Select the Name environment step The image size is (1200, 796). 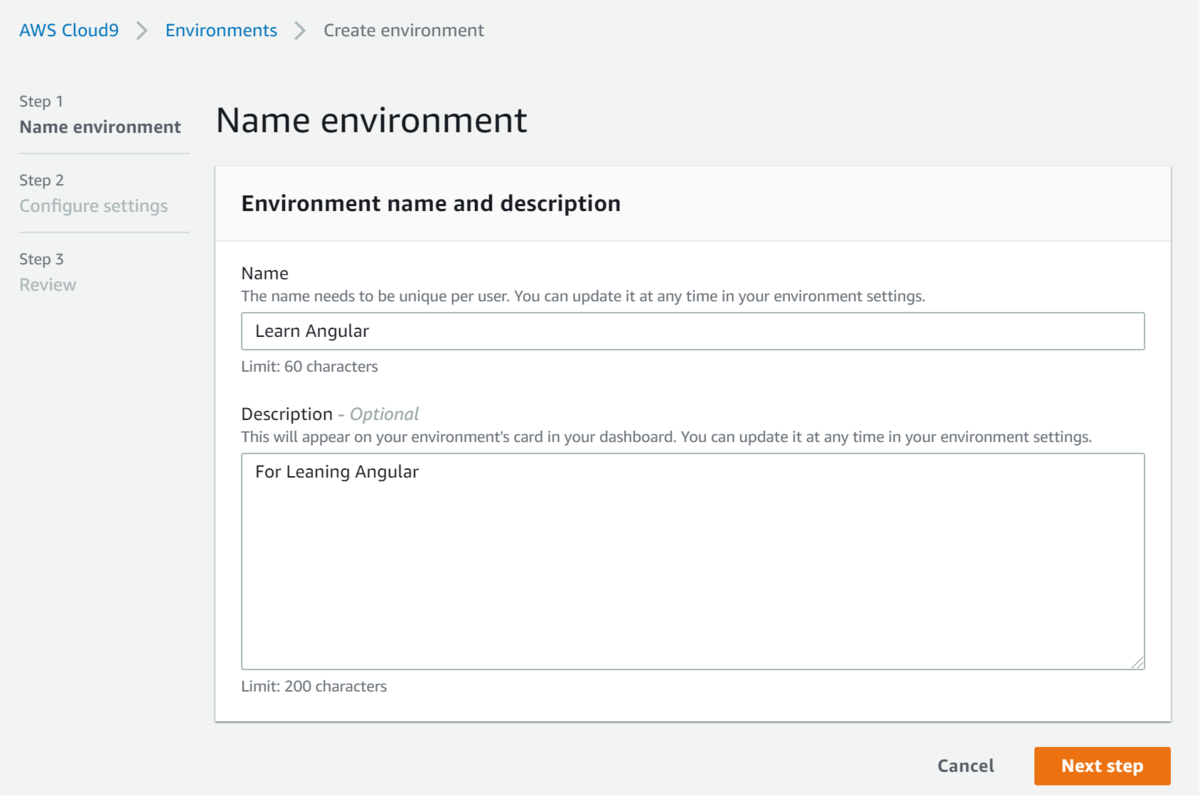(100, 127)
